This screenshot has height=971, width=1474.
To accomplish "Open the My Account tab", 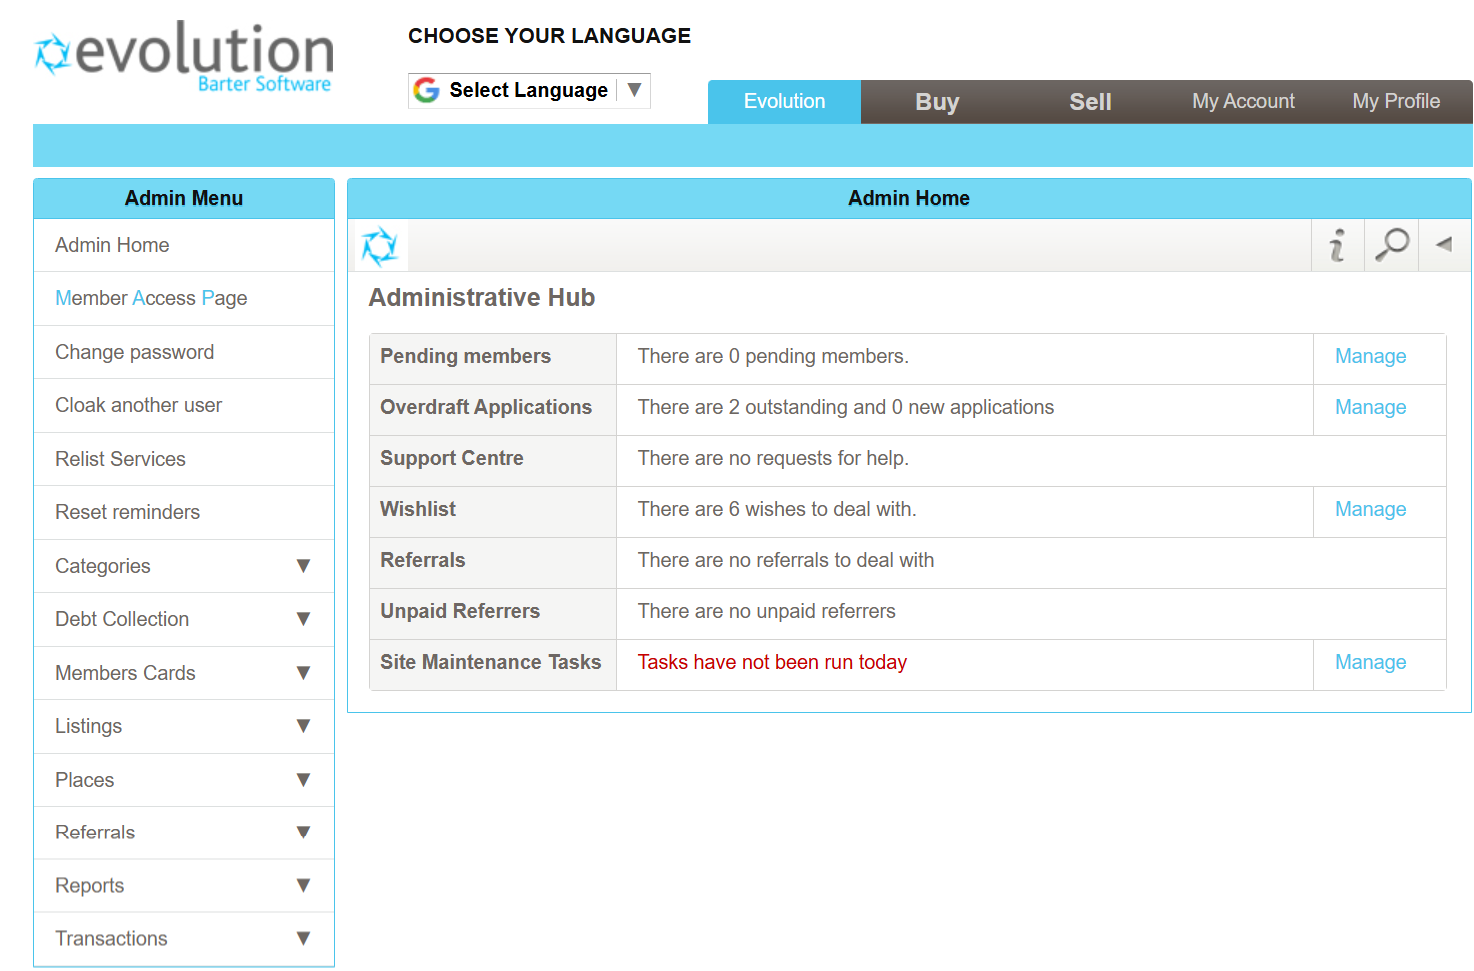I will [x=1243, y=102].
